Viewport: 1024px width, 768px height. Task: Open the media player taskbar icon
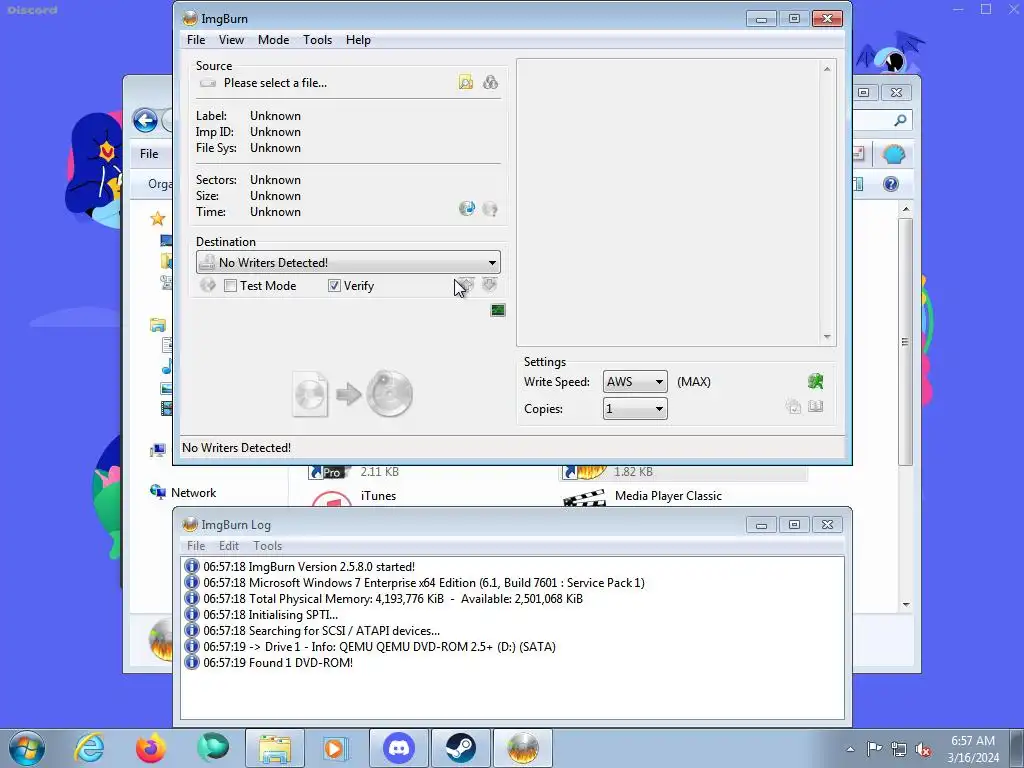tap(334, 748)
